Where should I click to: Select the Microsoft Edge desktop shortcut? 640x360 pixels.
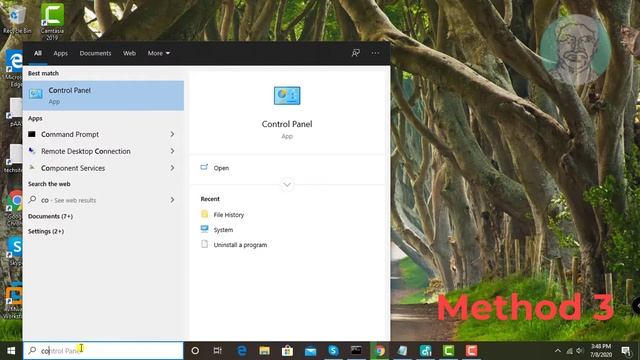(14, 68)
